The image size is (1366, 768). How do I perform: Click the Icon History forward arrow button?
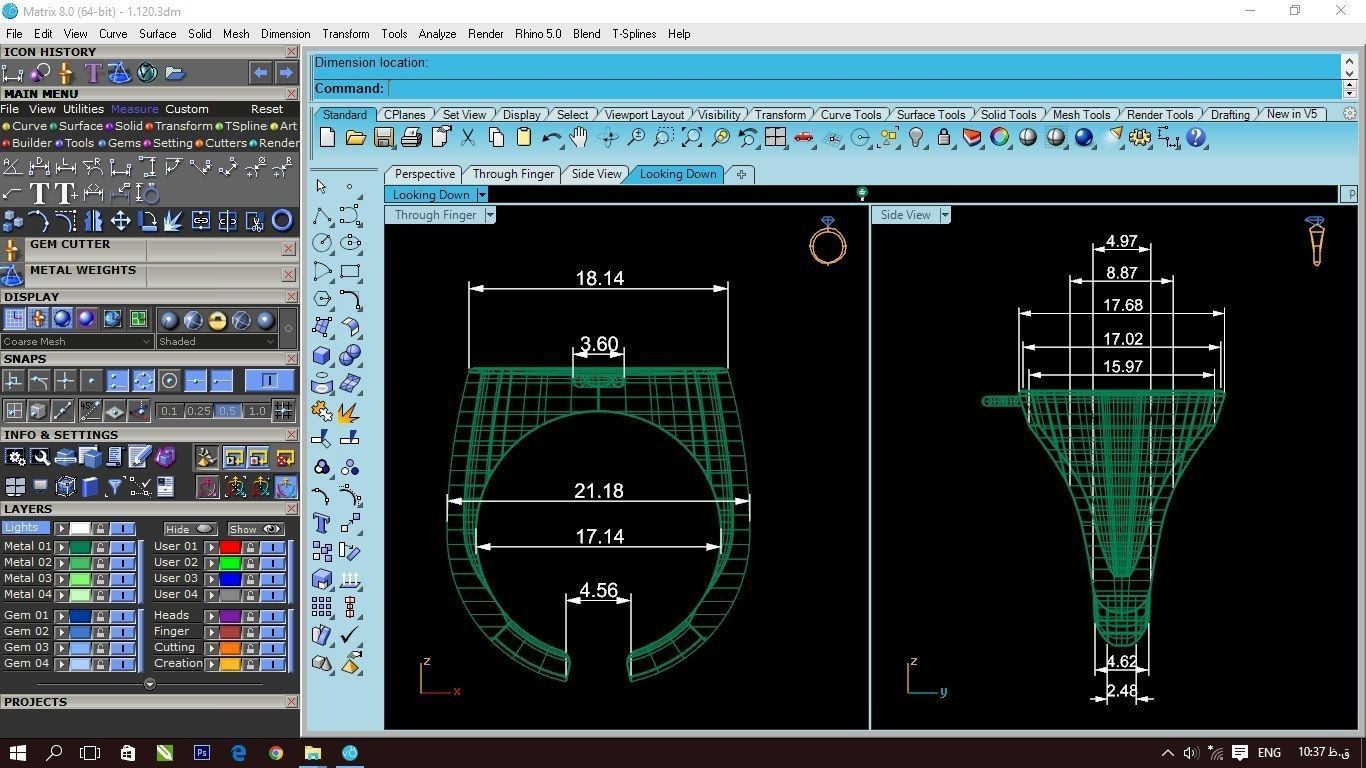pos(286,73)
